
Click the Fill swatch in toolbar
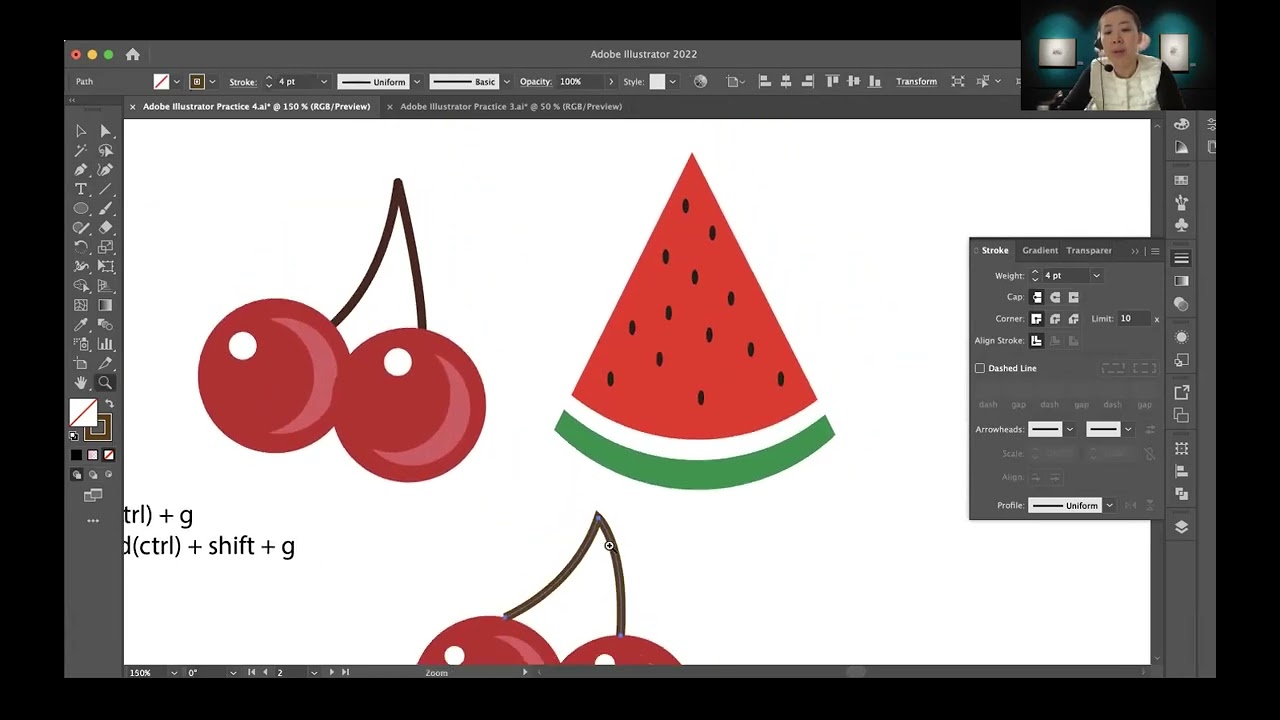point(83,412)
